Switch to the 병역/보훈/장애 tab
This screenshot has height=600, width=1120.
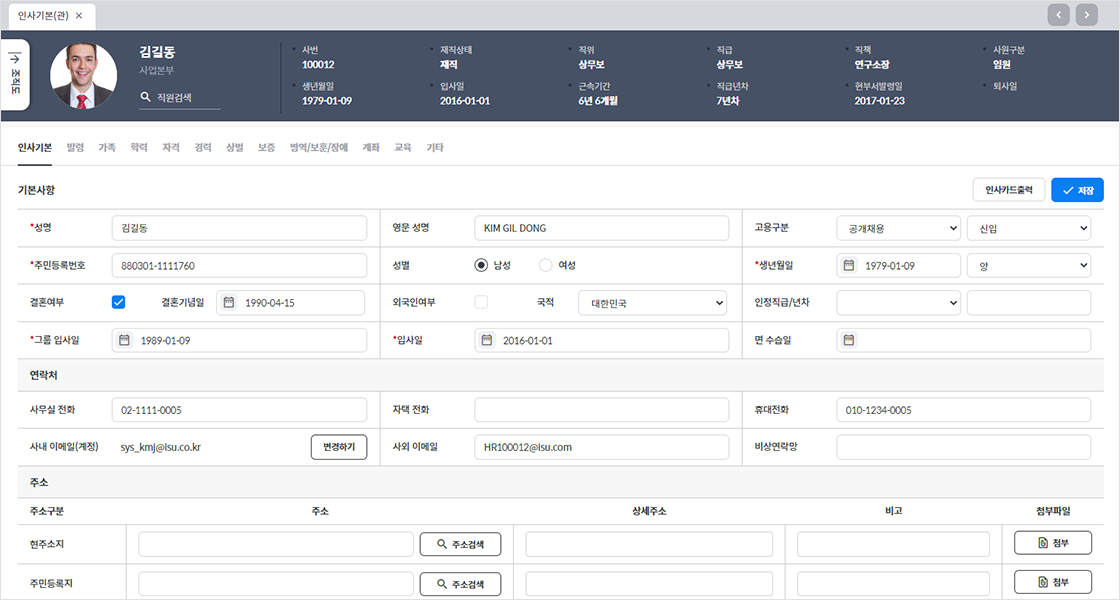pyautogui.click(x=319, y=148)
